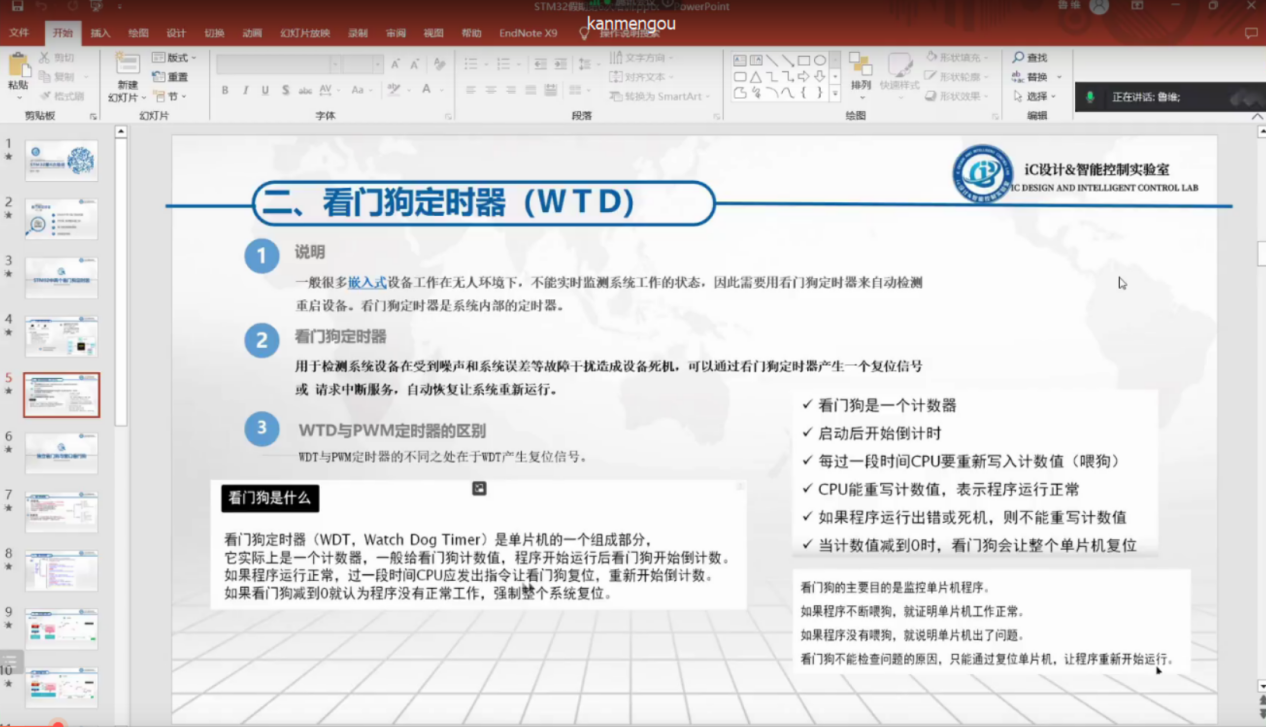The height and width of the screenshot is (727, 1266).
Task: Select the oval shape in shapes gallery
Action: (x=819, y=60)
